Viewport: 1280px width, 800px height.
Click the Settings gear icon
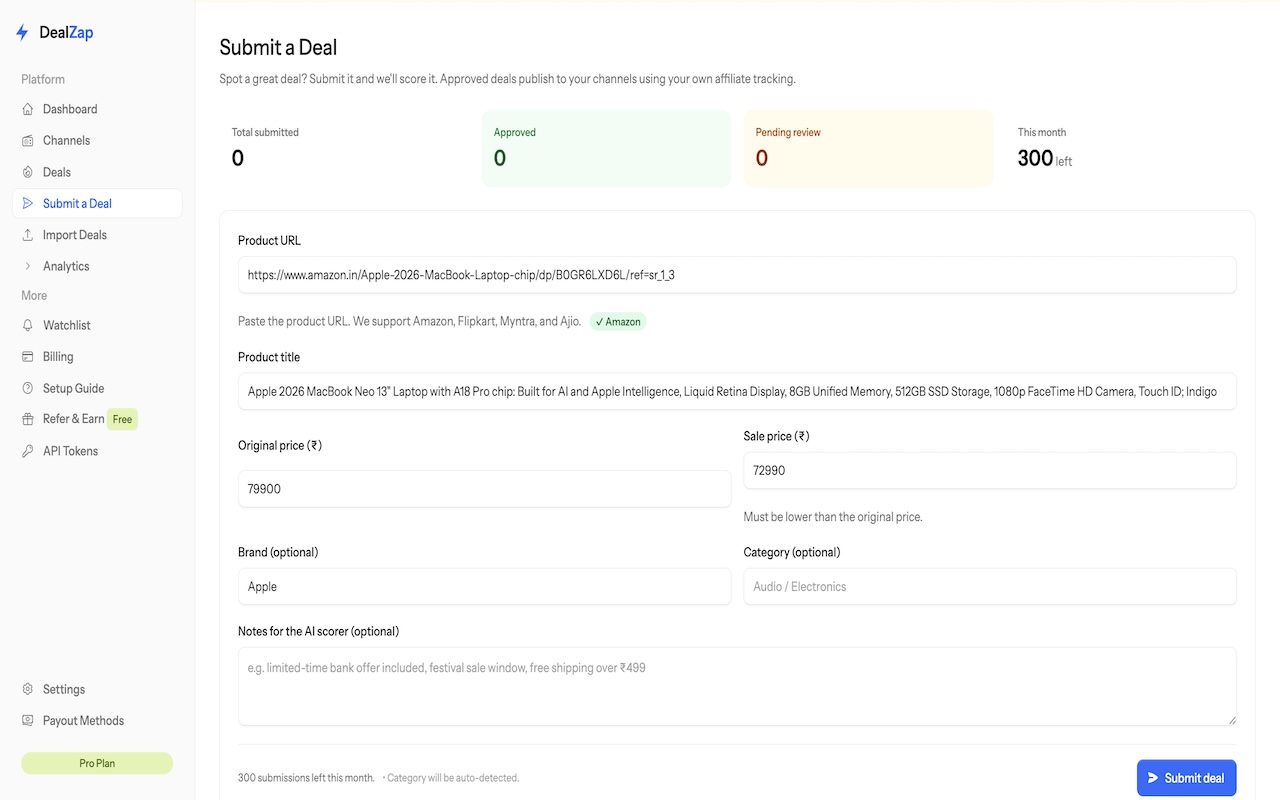[28, 689]
